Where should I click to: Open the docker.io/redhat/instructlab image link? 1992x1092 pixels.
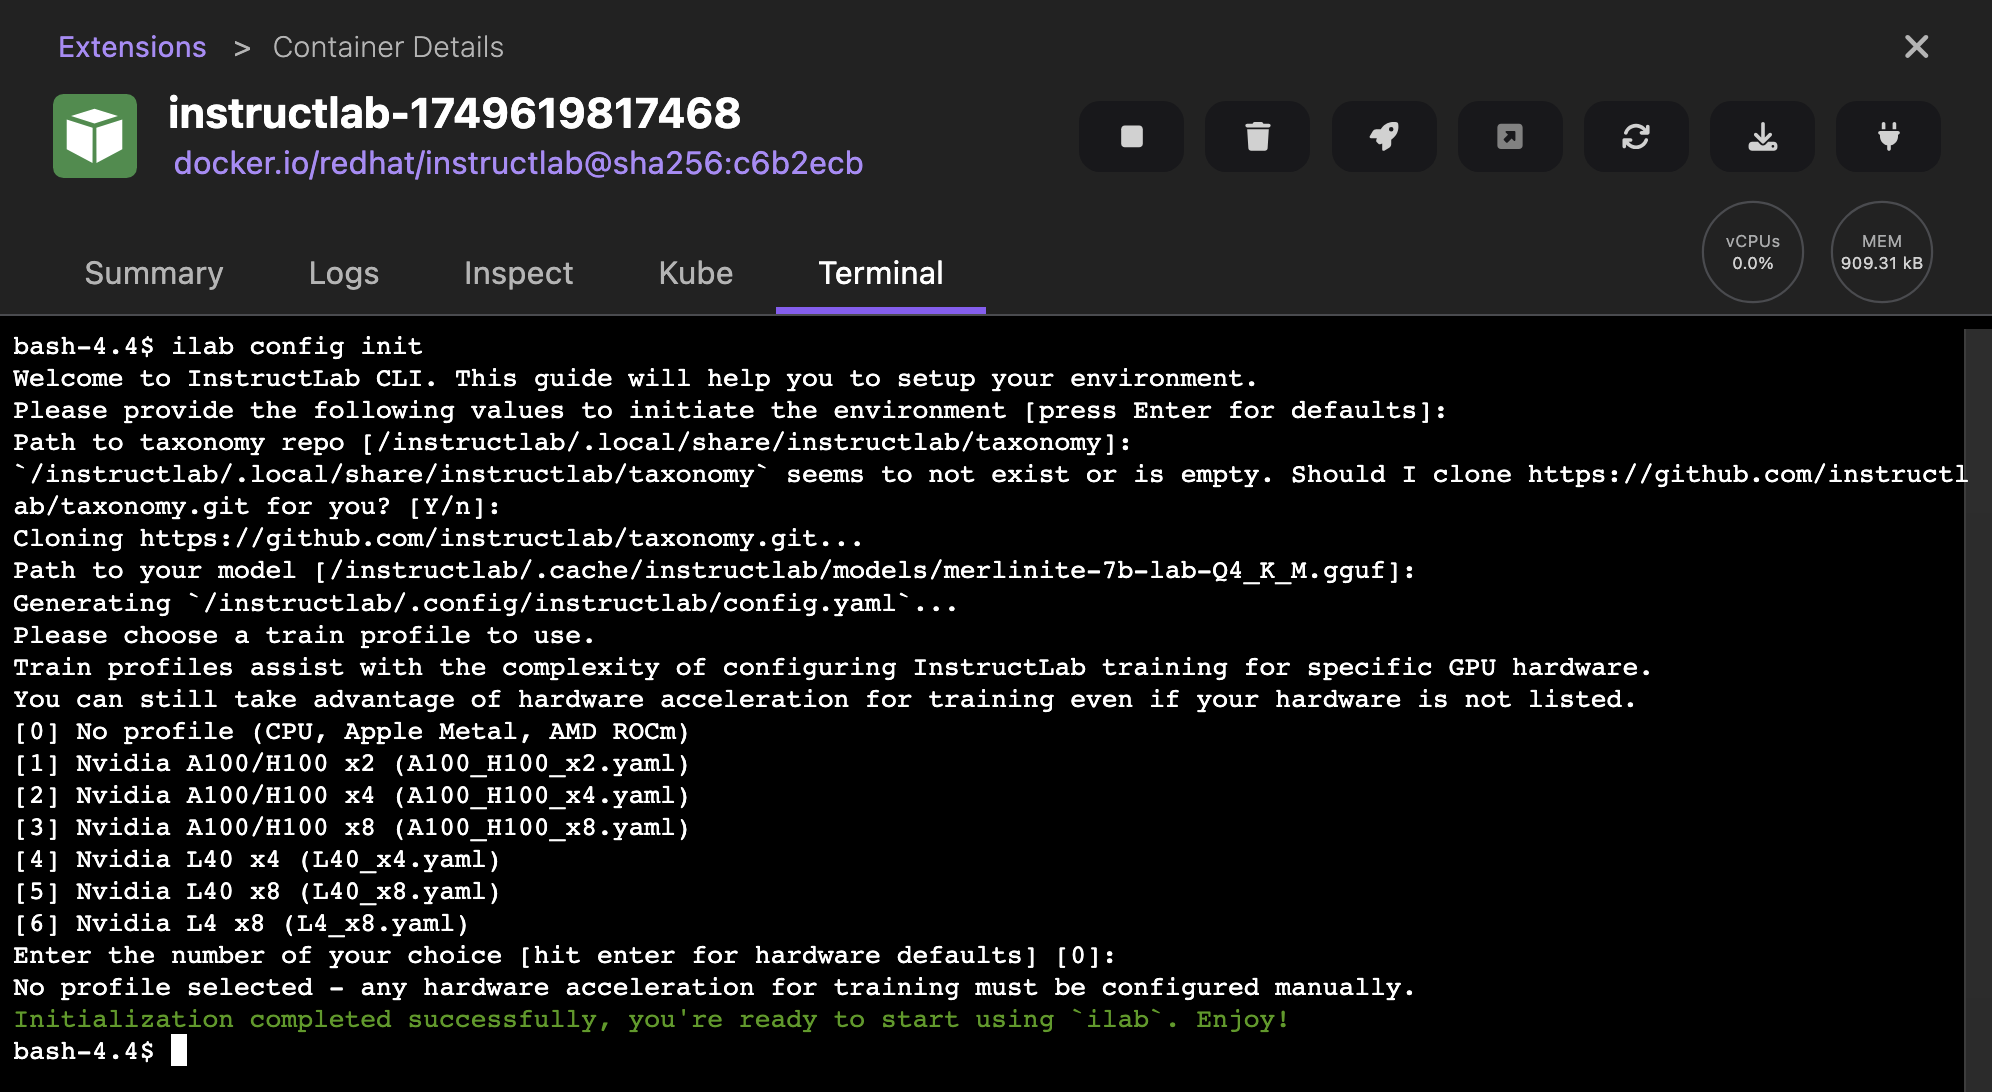click(x=518, y=163)
